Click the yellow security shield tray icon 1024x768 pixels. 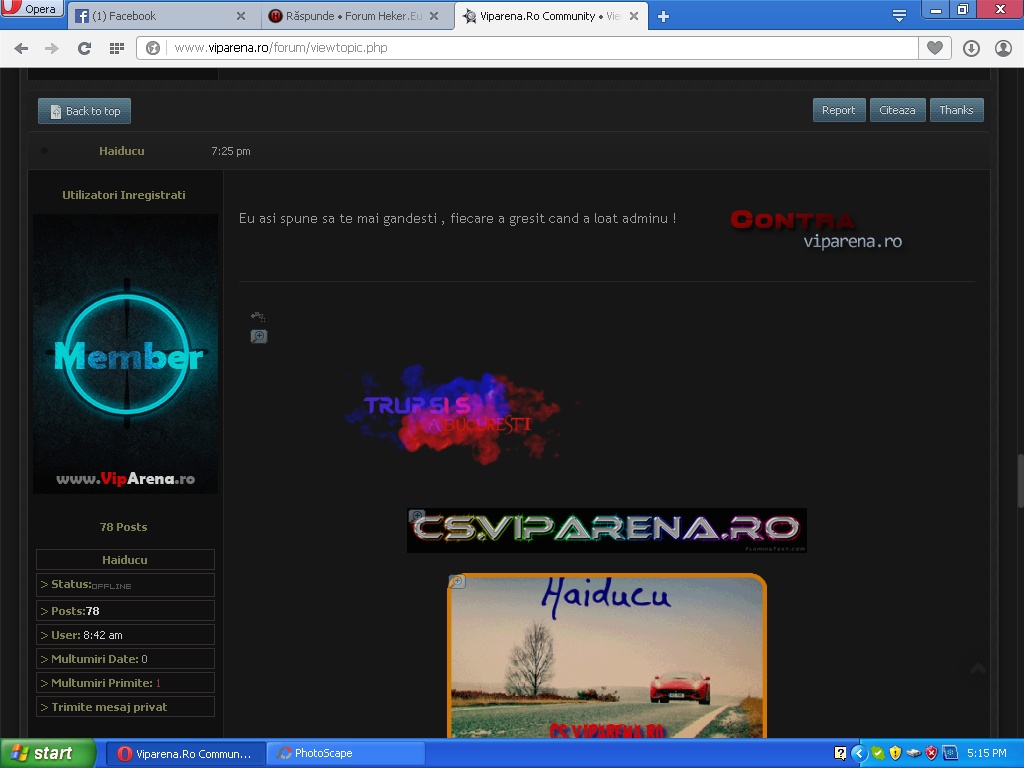[895, 753]
